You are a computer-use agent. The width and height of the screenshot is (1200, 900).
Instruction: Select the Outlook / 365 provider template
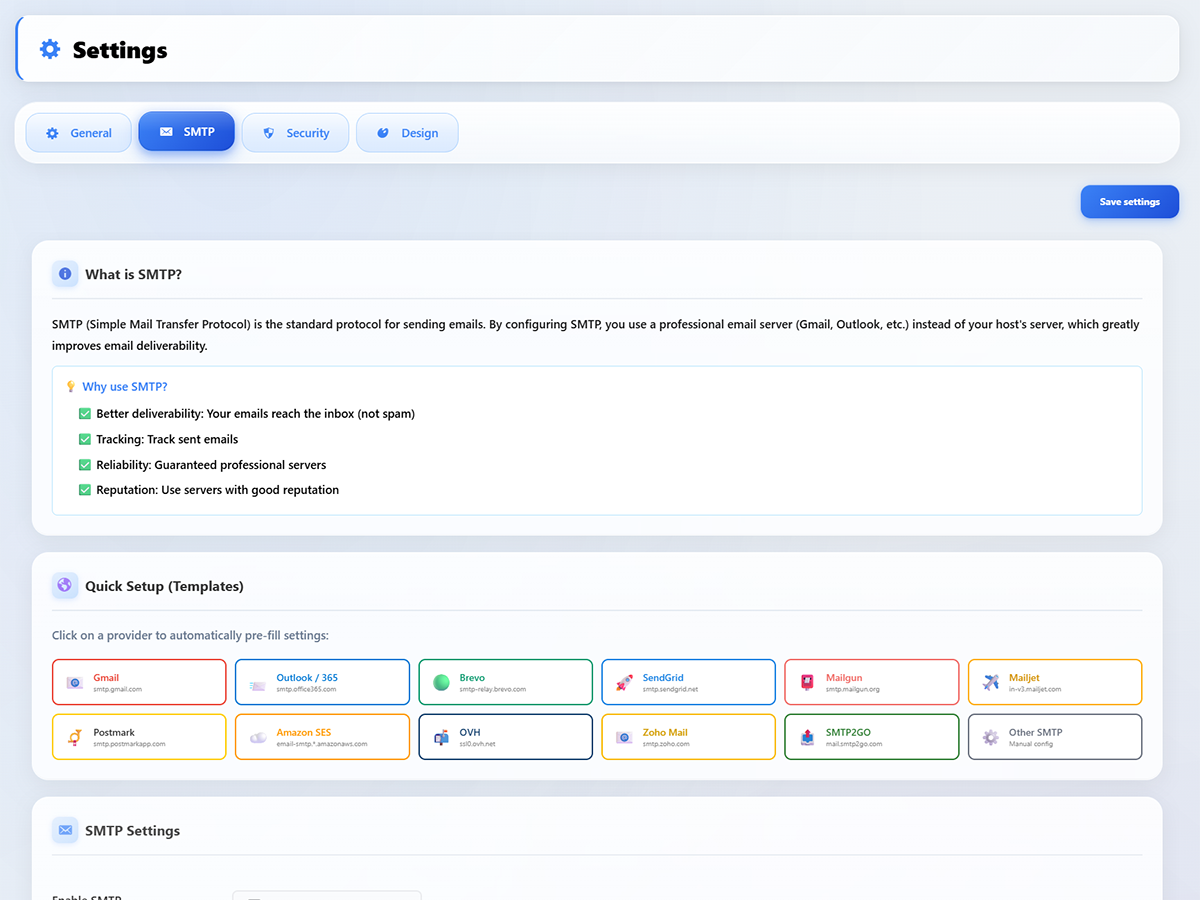coord(322,681)
